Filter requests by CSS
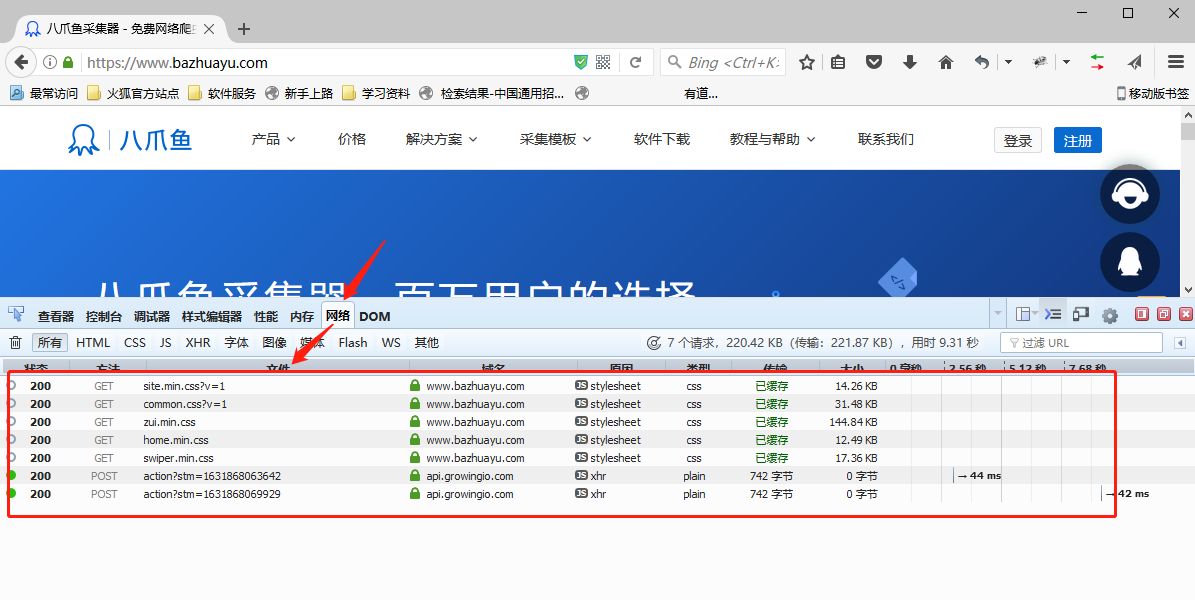Image resolution: width=1195 pixels, height=600 pixels. [135, 343]
